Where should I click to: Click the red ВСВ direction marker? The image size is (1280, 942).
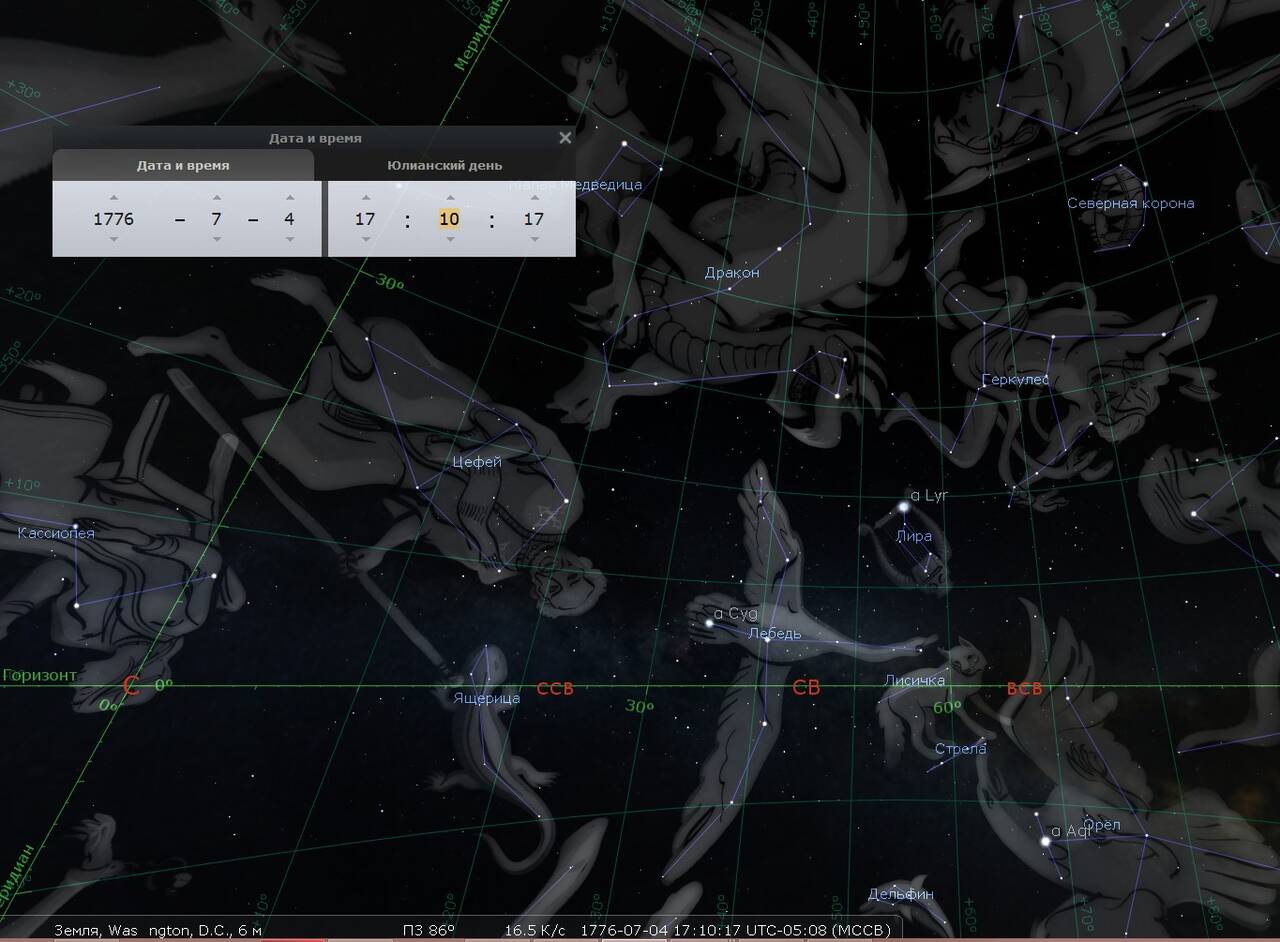click(1024, 689)
